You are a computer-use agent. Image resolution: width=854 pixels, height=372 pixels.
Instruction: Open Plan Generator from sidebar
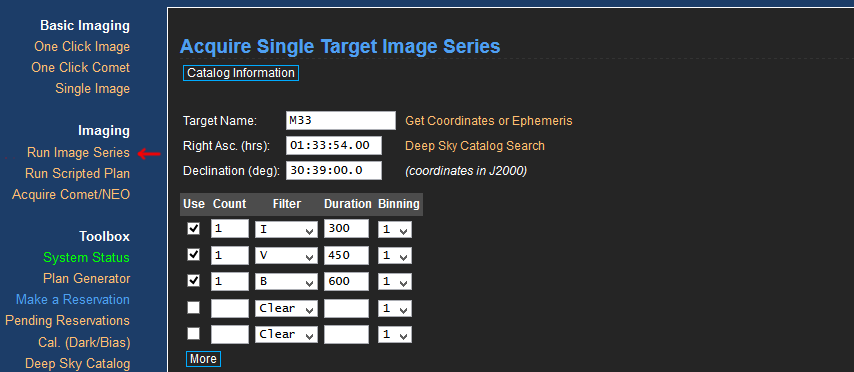click(87, 279)
